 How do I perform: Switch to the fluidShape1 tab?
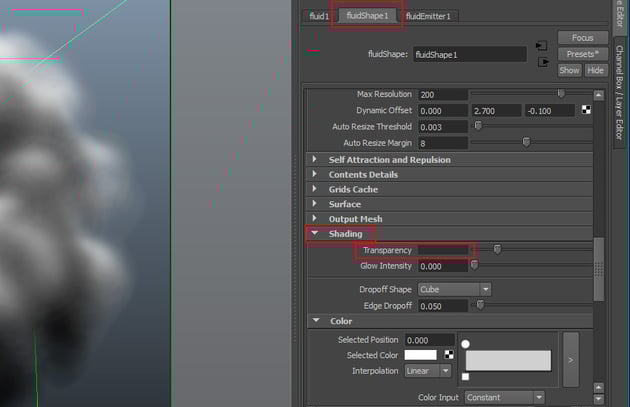pyautogui.click(x=367, y=16)
